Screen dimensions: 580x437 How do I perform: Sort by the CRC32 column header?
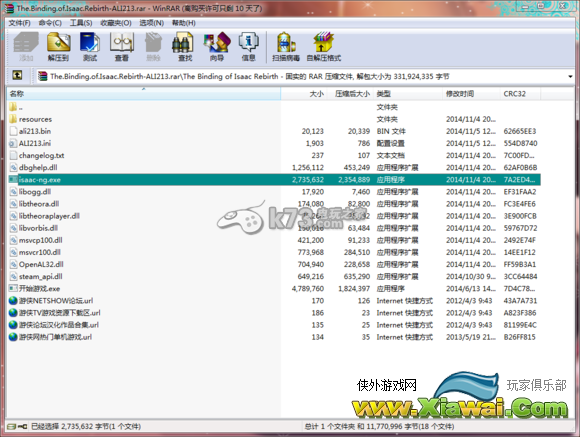pyautogui.click(x=520, y=94)
